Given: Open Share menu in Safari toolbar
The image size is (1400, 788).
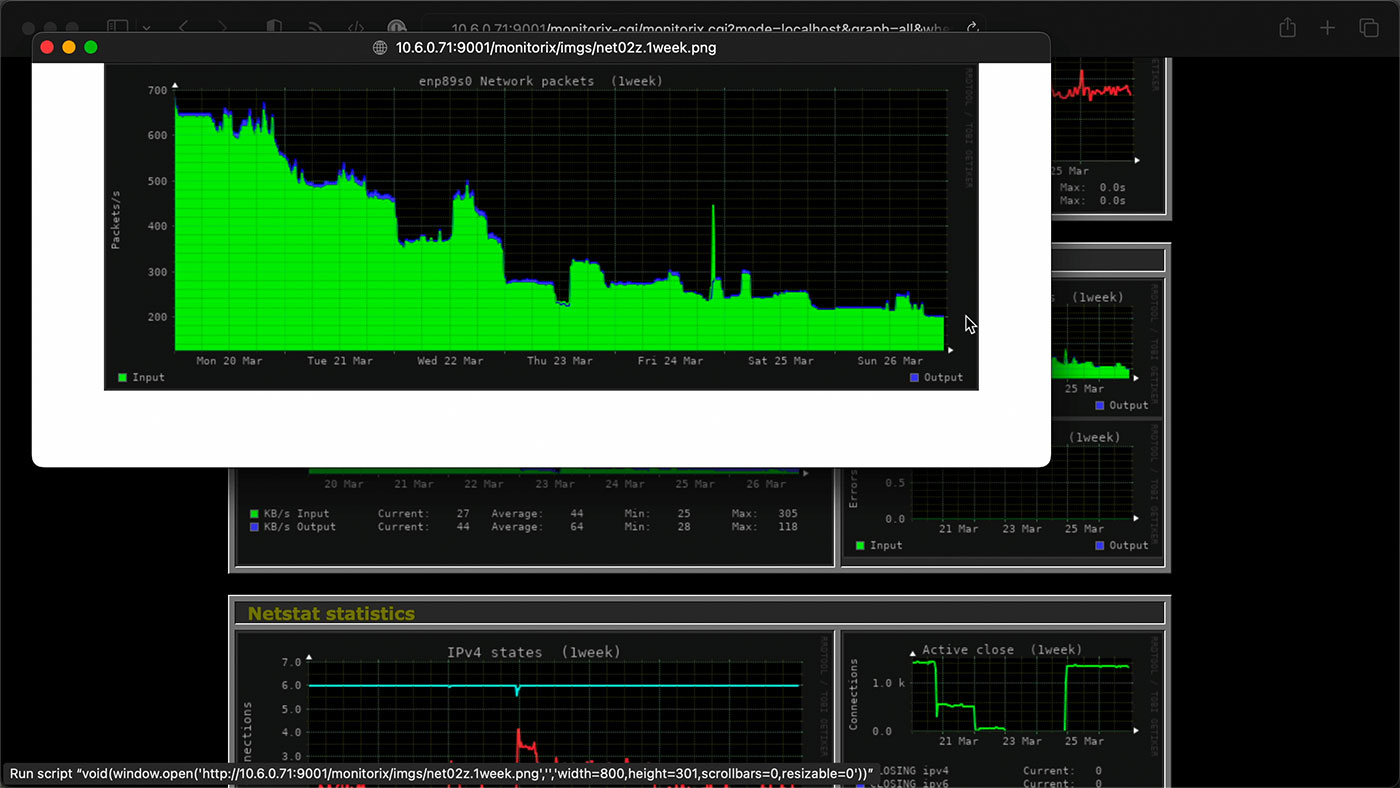Looking at the screenshot, I should [1288, 28].
